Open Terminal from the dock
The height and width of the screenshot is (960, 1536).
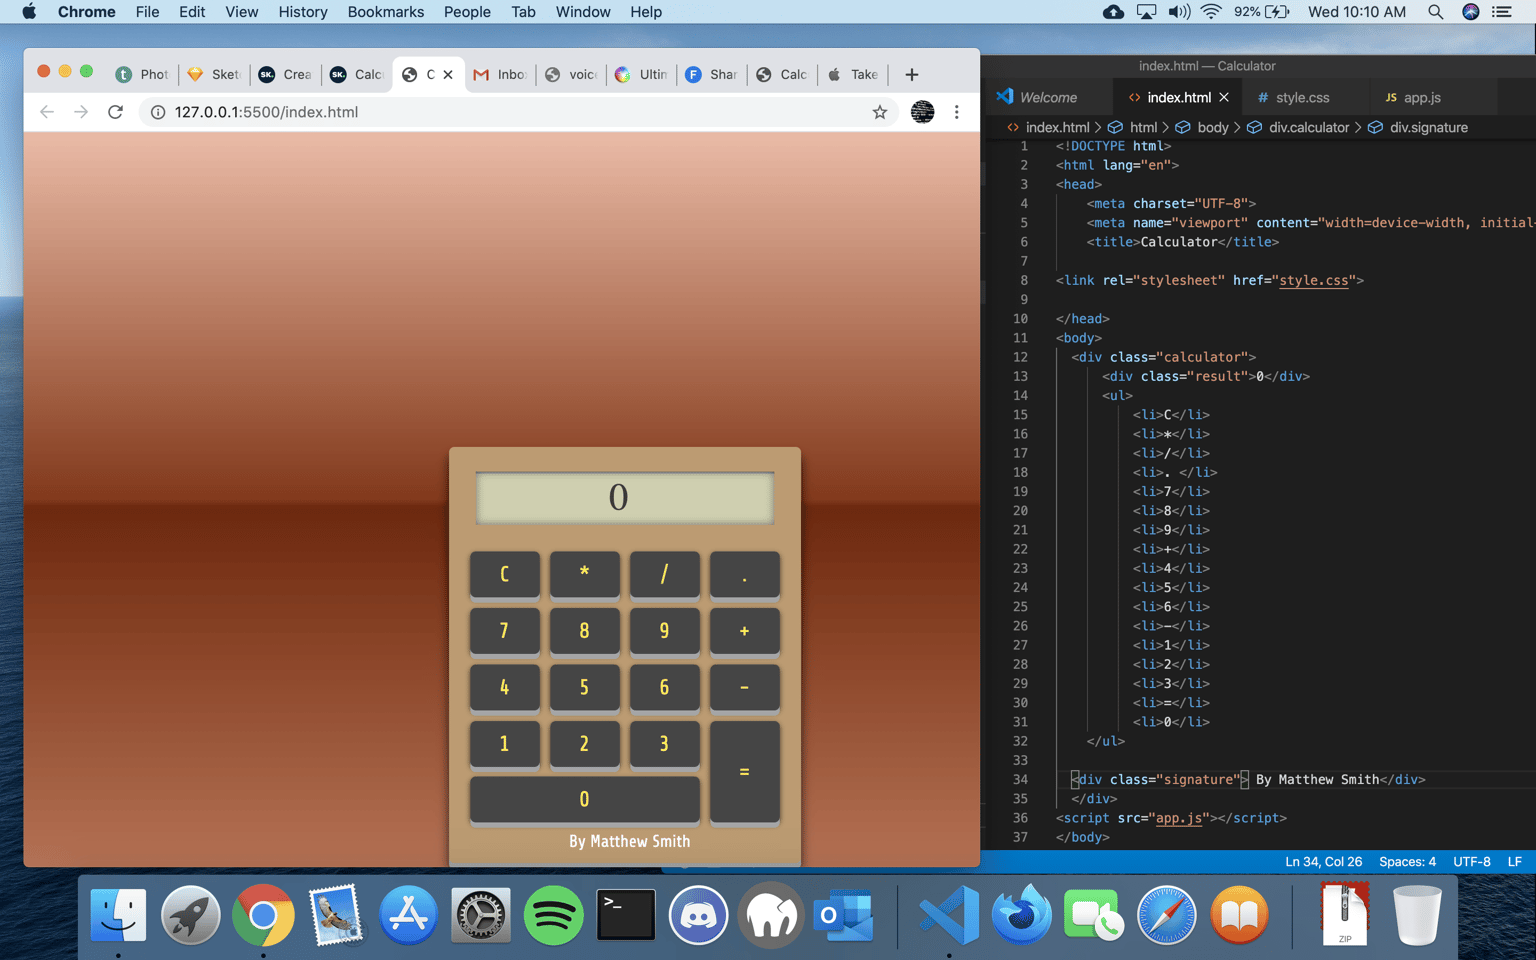[626, 915]
